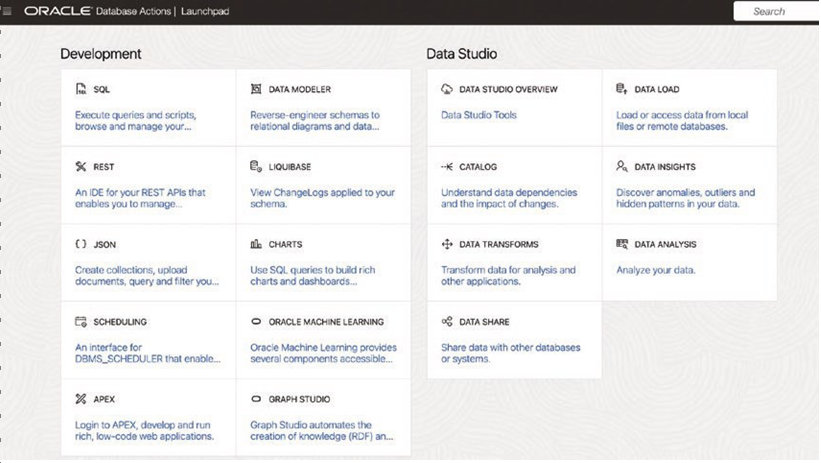This screenshot has height=463, width=821.
Task: Open the CATALOG card title
Action: pyautogui.click(x=478, y=167)
